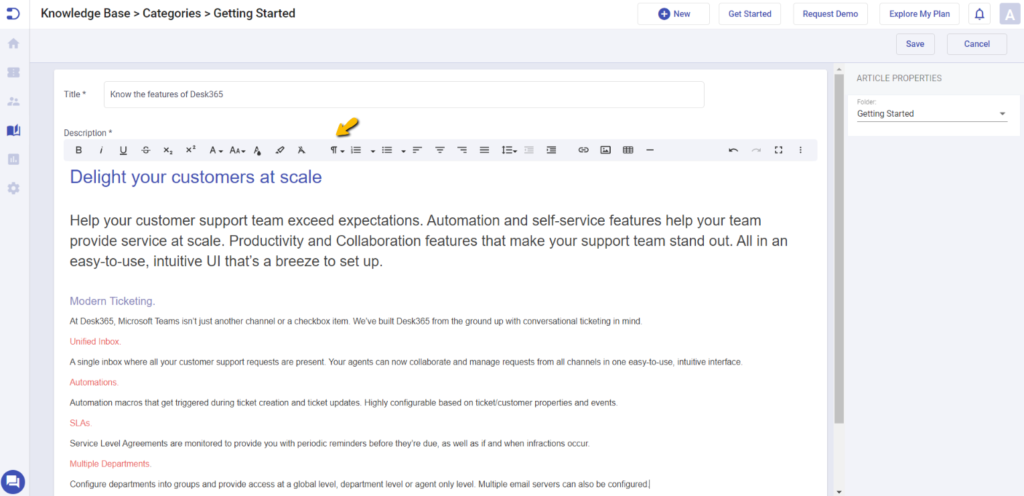
Task: Click the article Title input field
Action: click(404, 95)
